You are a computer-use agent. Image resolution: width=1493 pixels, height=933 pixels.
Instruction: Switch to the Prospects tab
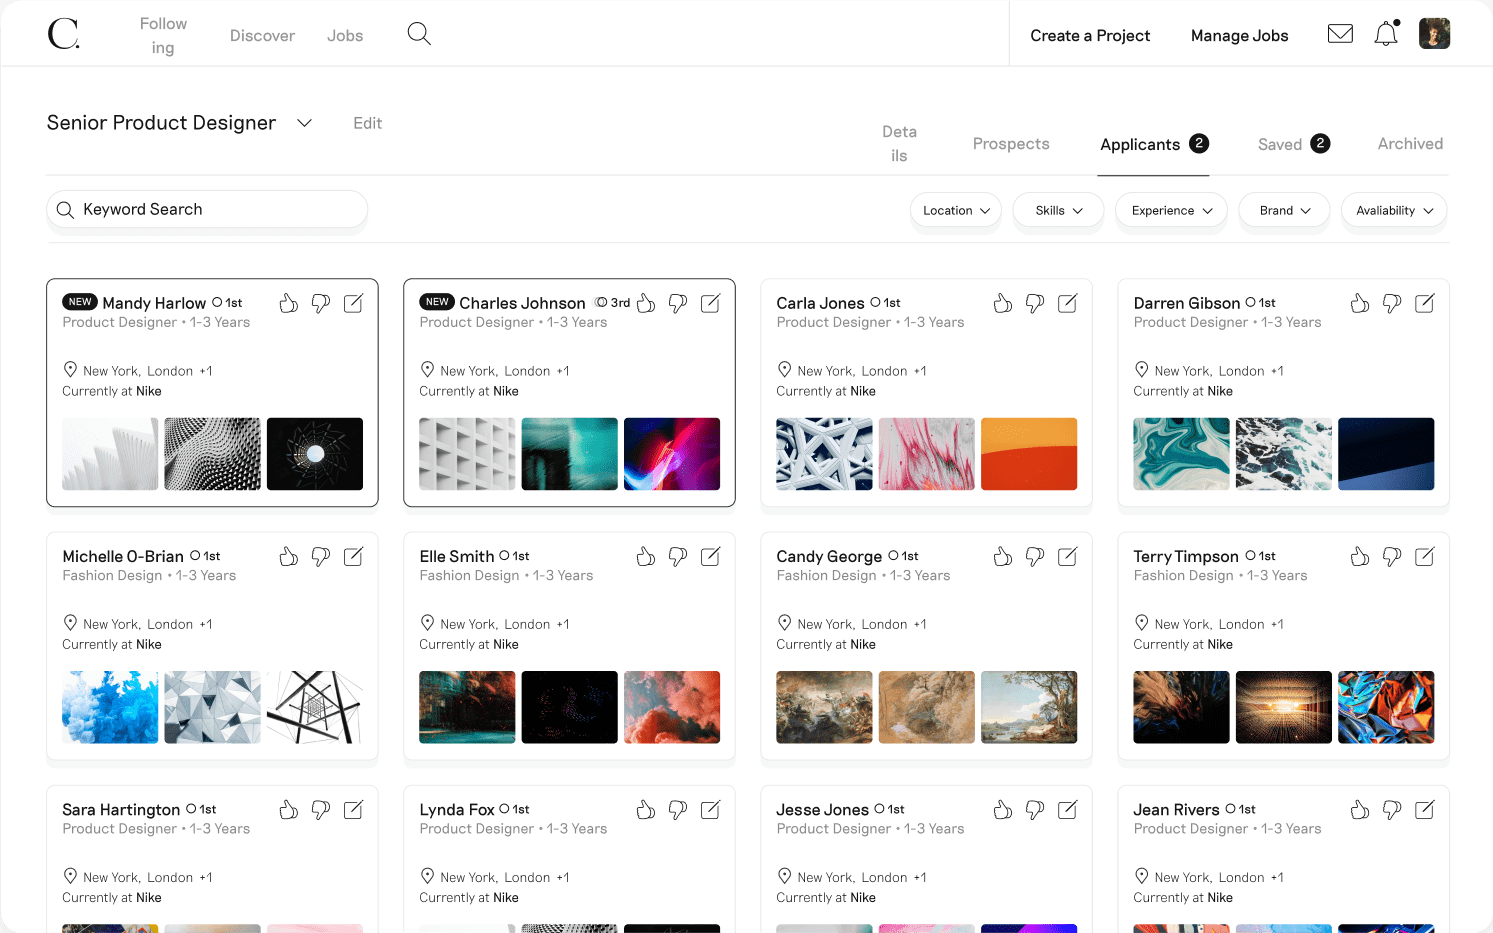click(x=1011, y=144)
